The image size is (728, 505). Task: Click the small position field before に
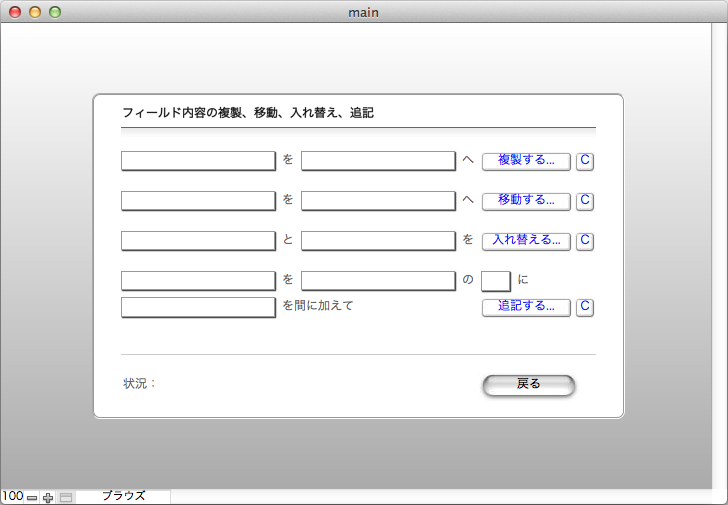click(x=496, y=281)
